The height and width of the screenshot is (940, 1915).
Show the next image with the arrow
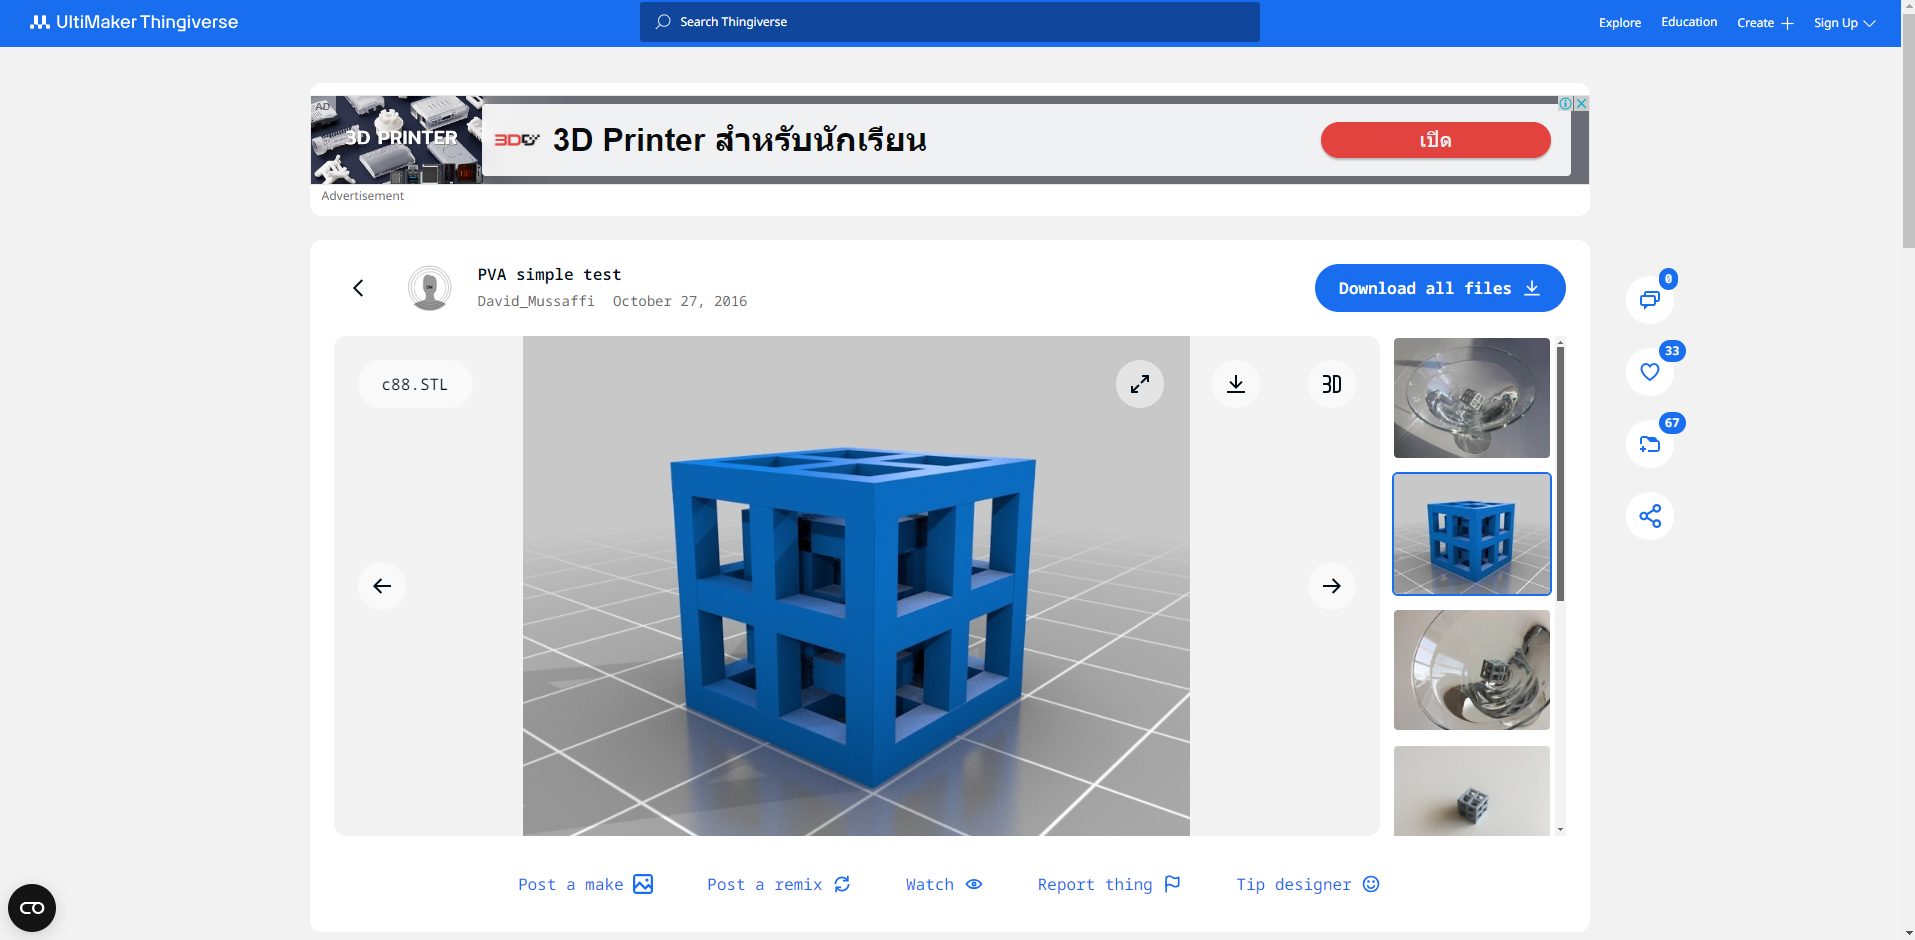[x=1330, y=585]
